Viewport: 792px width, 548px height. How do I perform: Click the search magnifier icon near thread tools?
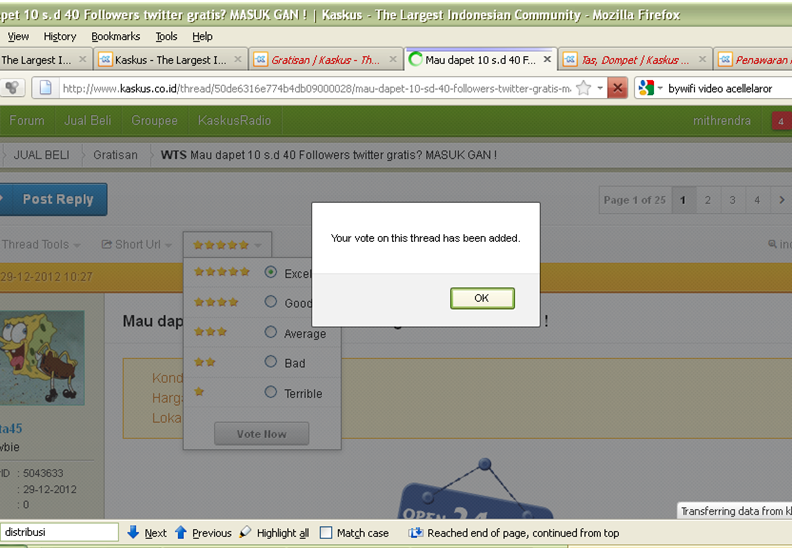tap(772, 244)
